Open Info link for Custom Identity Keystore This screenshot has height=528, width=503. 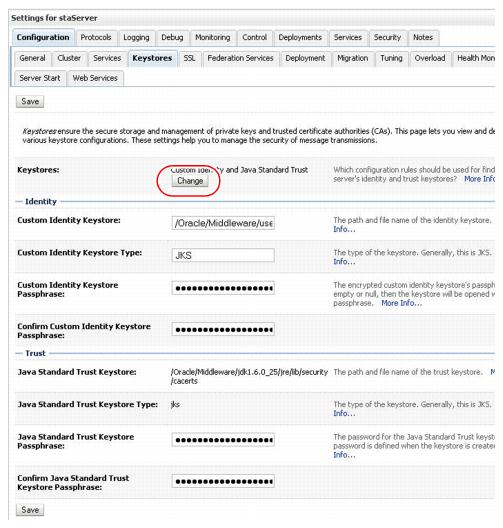344,230
